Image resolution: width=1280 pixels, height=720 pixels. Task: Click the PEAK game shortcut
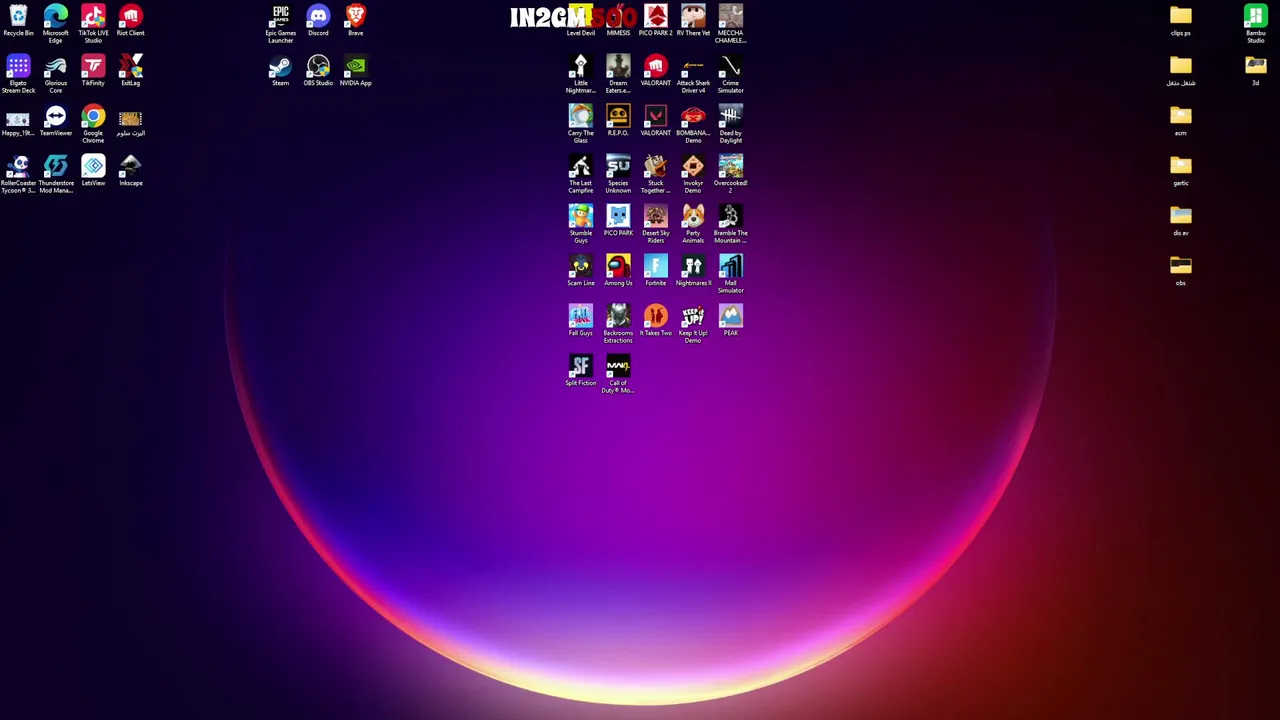click(731, 316)
